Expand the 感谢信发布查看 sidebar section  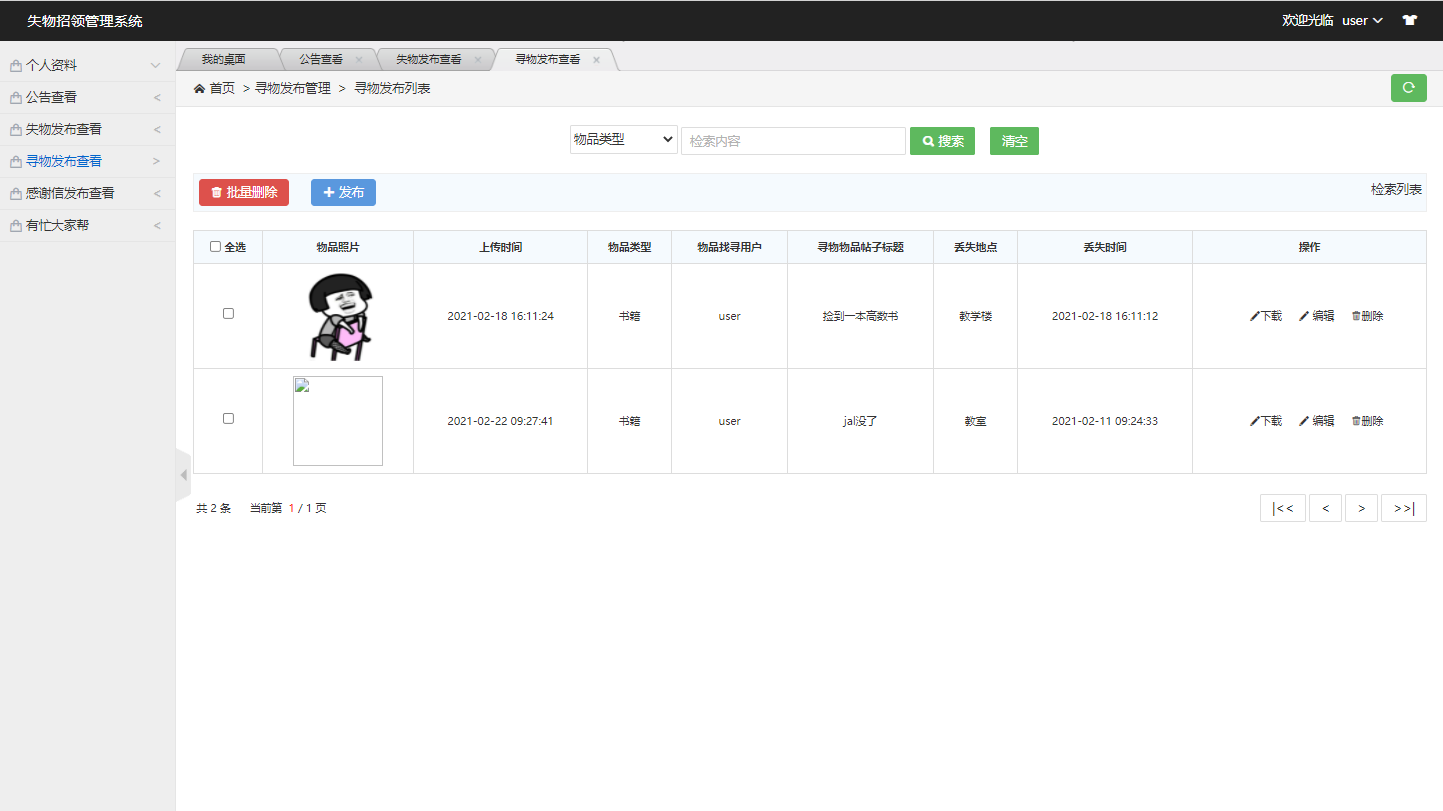tap(87, 192)
